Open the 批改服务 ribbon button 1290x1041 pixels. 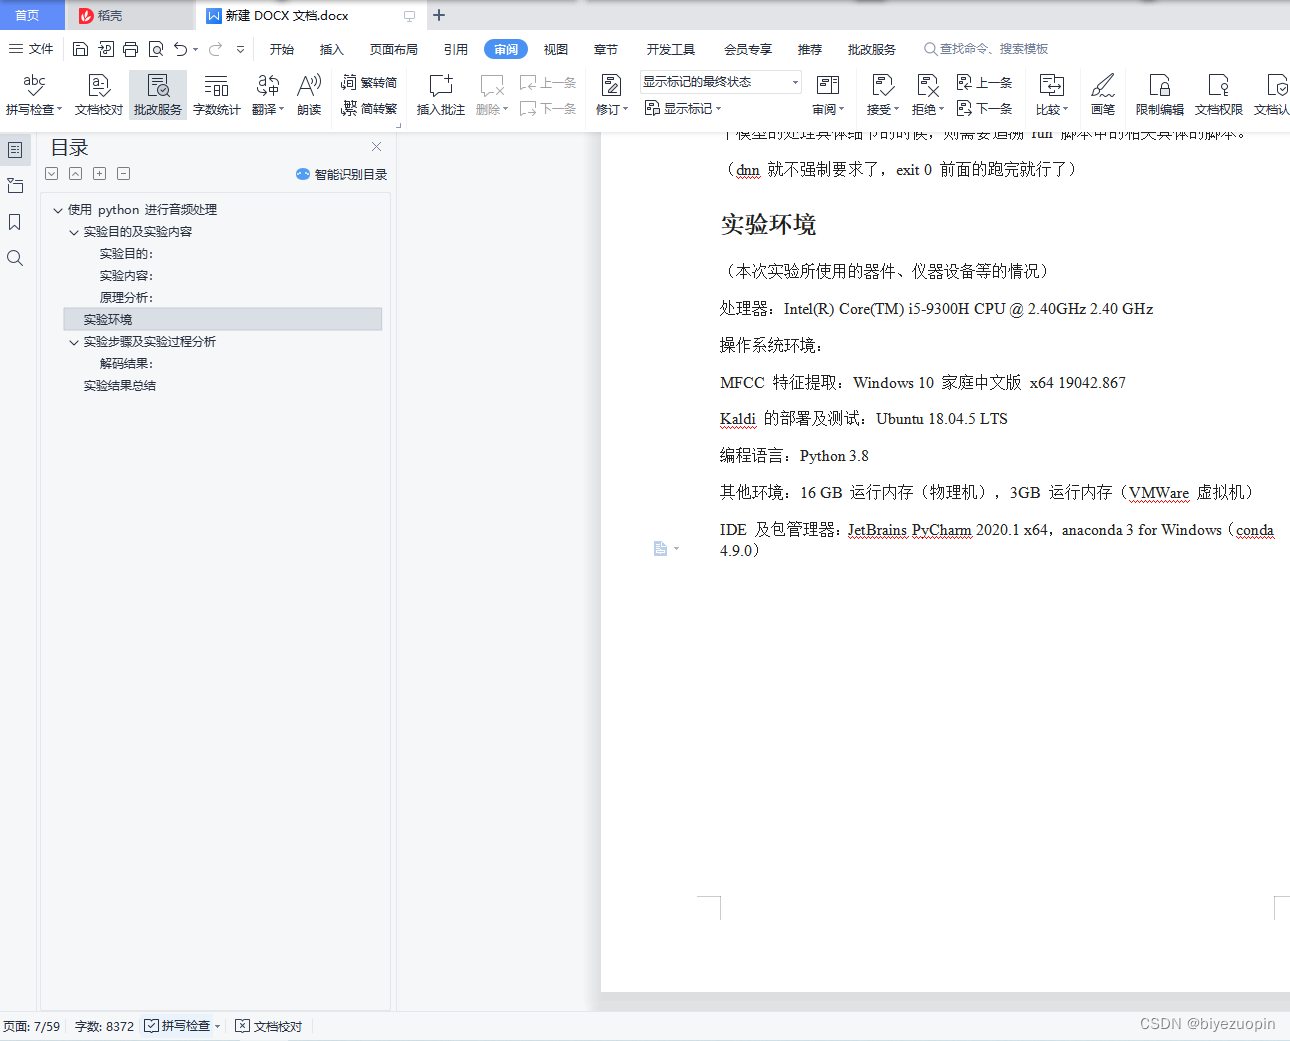(x=157, y=95)
